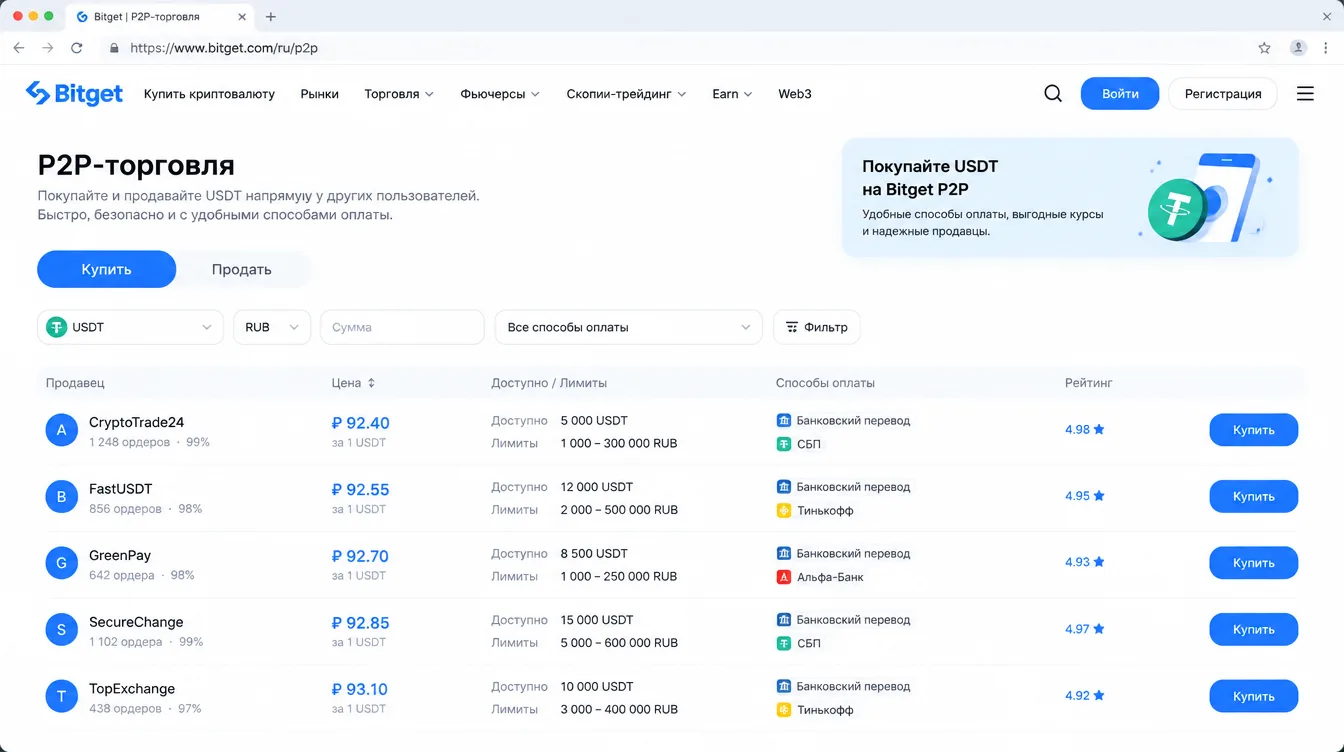Image resolution: width=1344 pixels, height=752 pixels.
Task: Expand the Торговля menu
Action: click(399, 94)
